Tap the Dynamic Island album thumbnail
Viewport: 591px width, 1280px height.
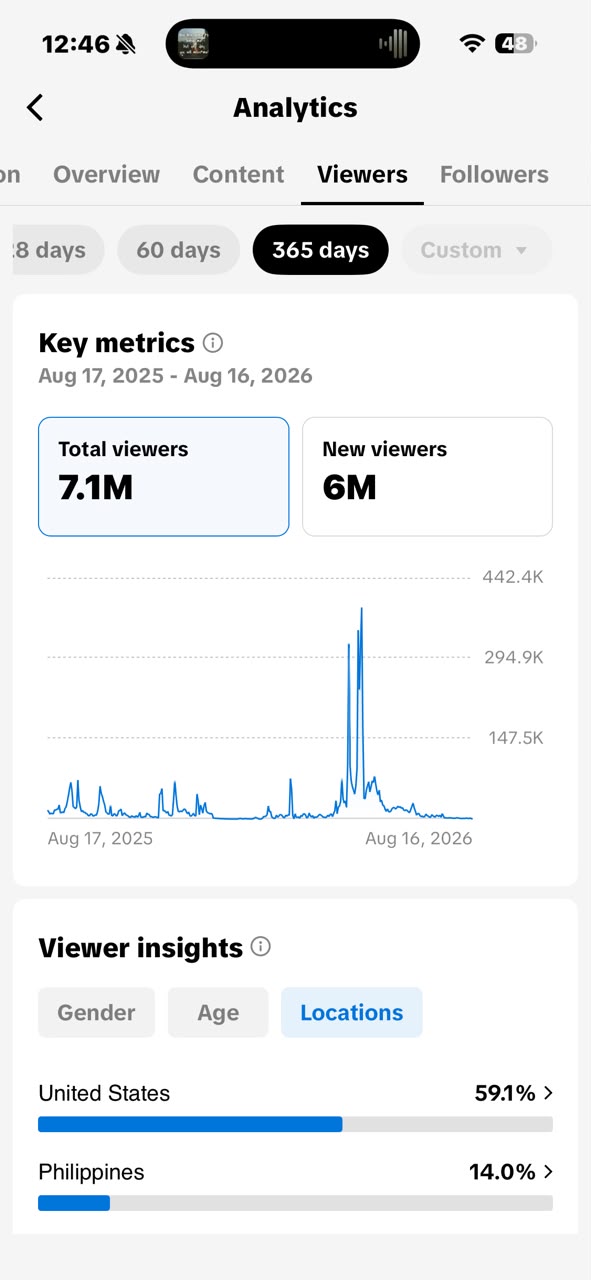click(193, 43)
